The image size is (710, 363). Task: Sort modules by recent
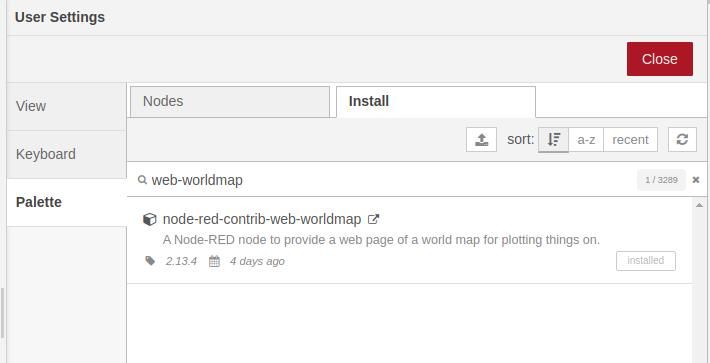click(x=630, y=140)
